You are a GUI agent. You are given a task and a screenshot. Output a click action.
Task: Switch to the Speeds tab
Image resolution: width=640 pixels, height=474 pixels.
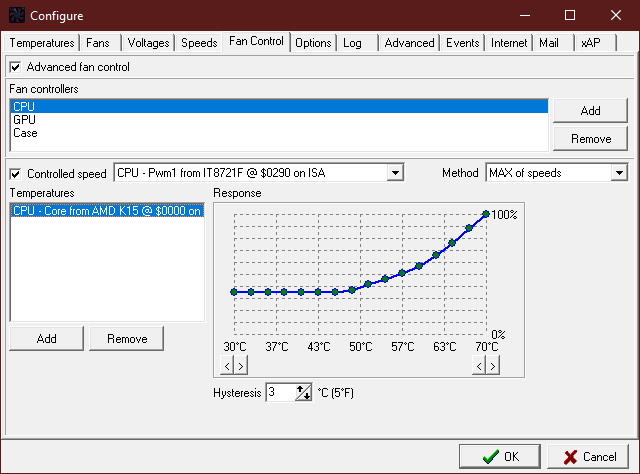pyautogui.click(x=199, y=43)
